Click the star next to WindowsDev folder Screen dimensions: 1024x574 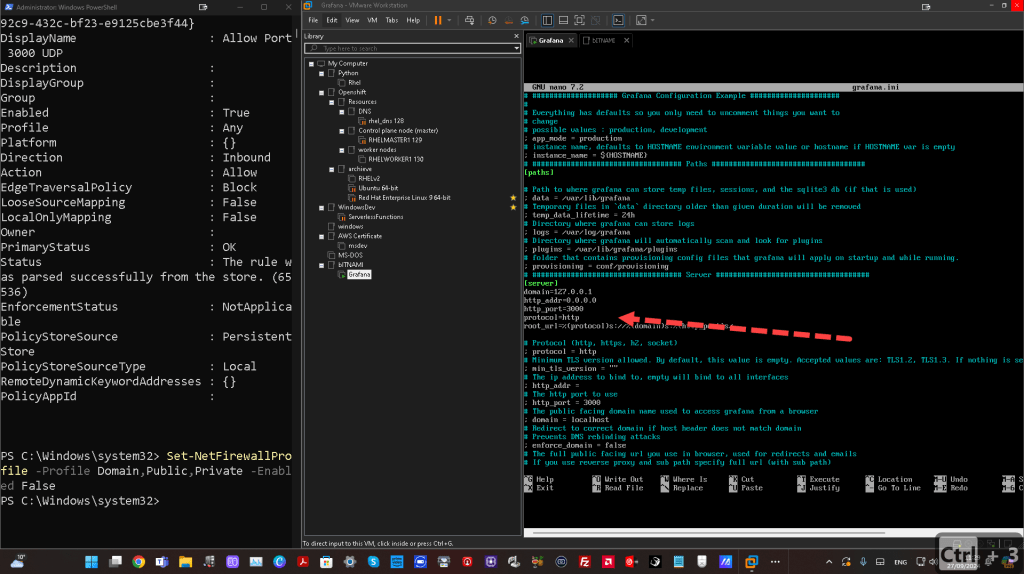pos(513,207)
